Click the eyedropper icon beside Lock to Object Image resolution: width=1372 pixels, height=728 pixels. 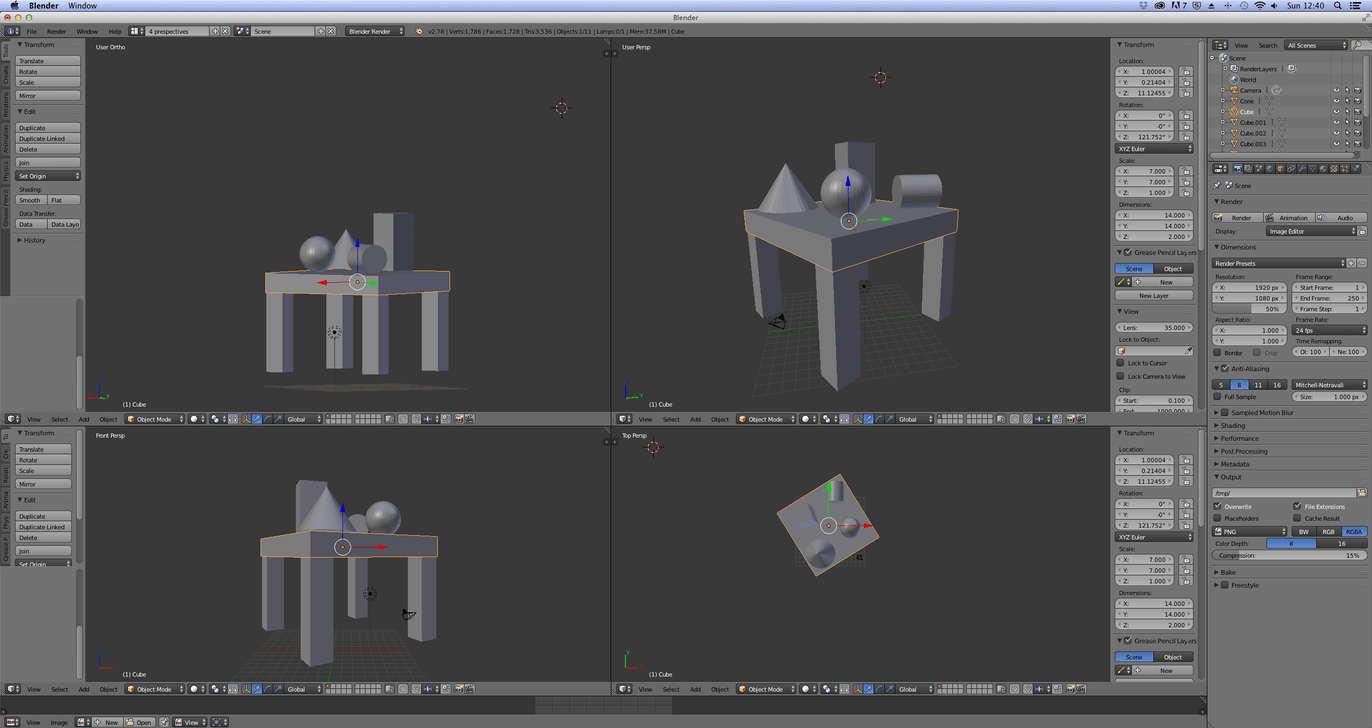point(1188,350)
